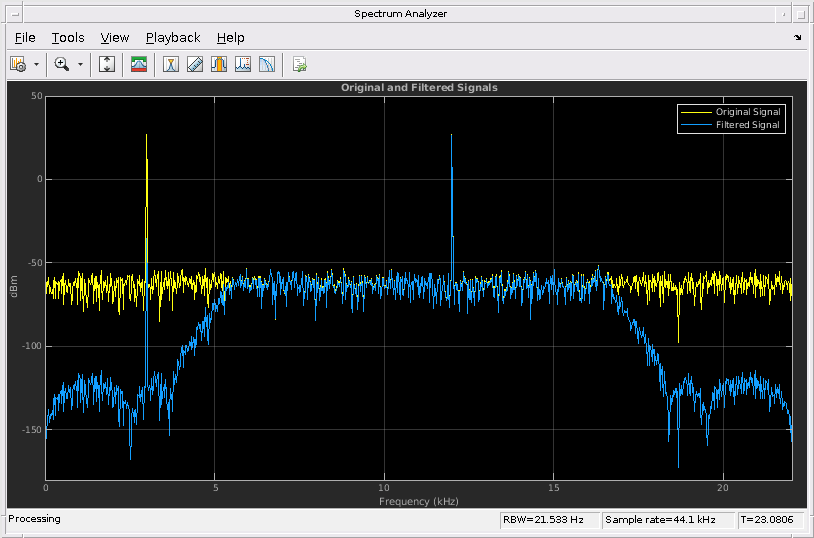Click the dock arrow beside menu bar
This screenshot has height=538, width=814.
797,38
